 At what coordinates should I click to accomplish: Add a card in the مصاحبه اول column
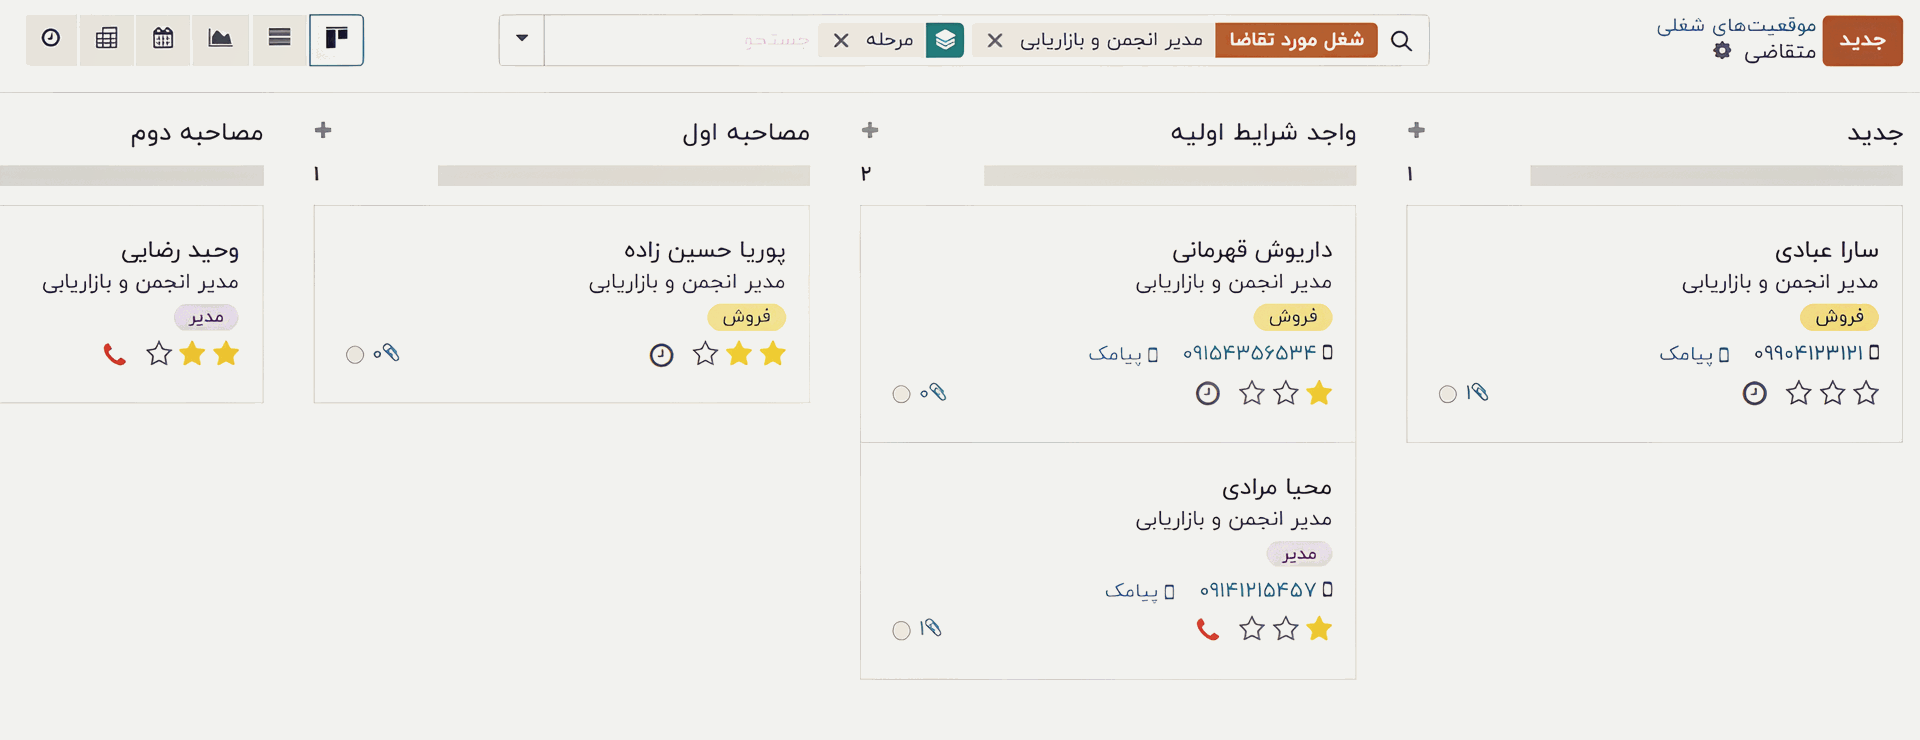click(x=323, y=131)
